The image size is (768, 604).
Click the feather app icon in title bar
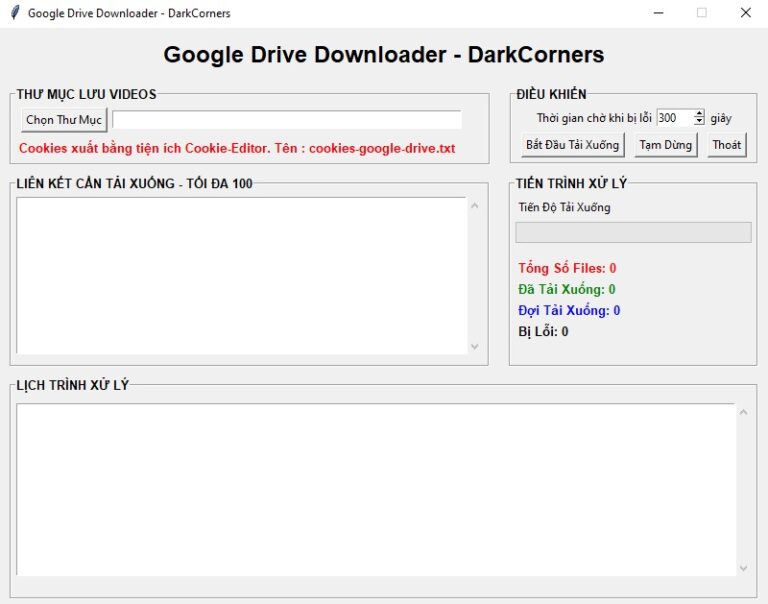tap(14, 13)
